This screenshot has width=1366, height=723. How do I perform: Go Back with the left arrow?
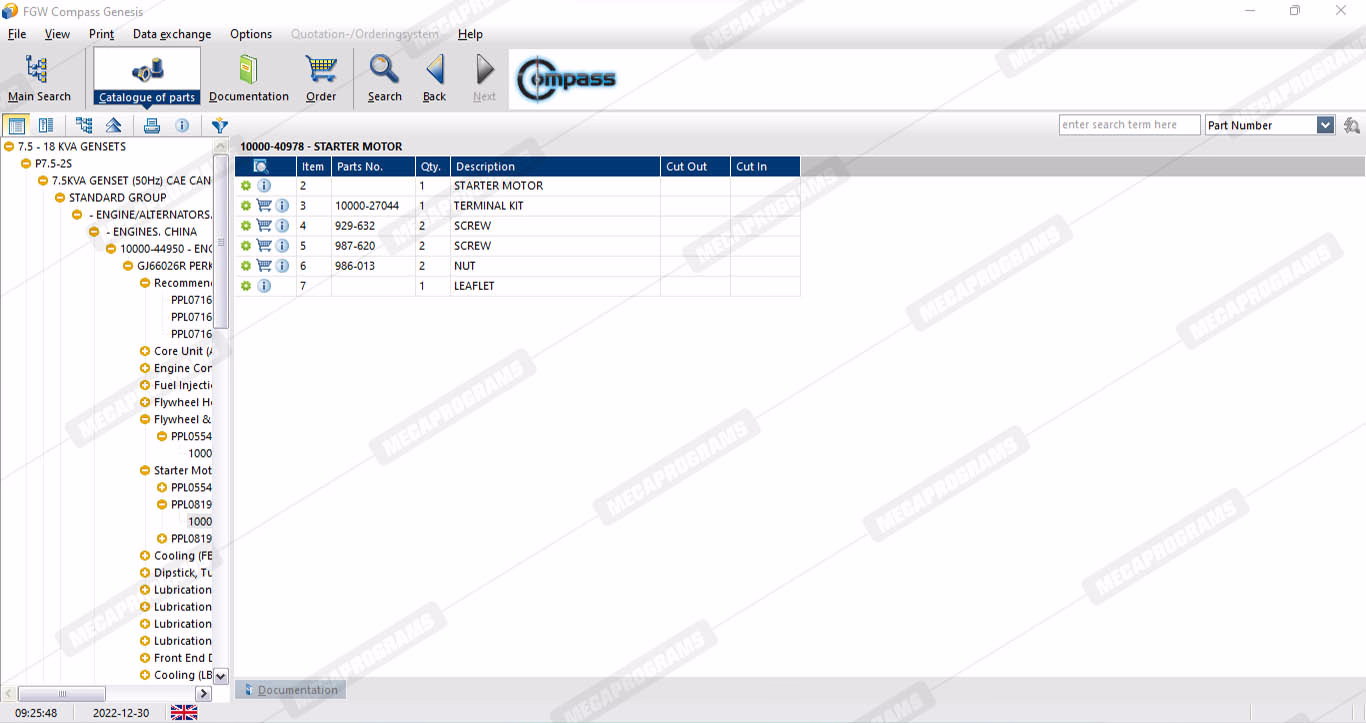click(x=434, y=78)
